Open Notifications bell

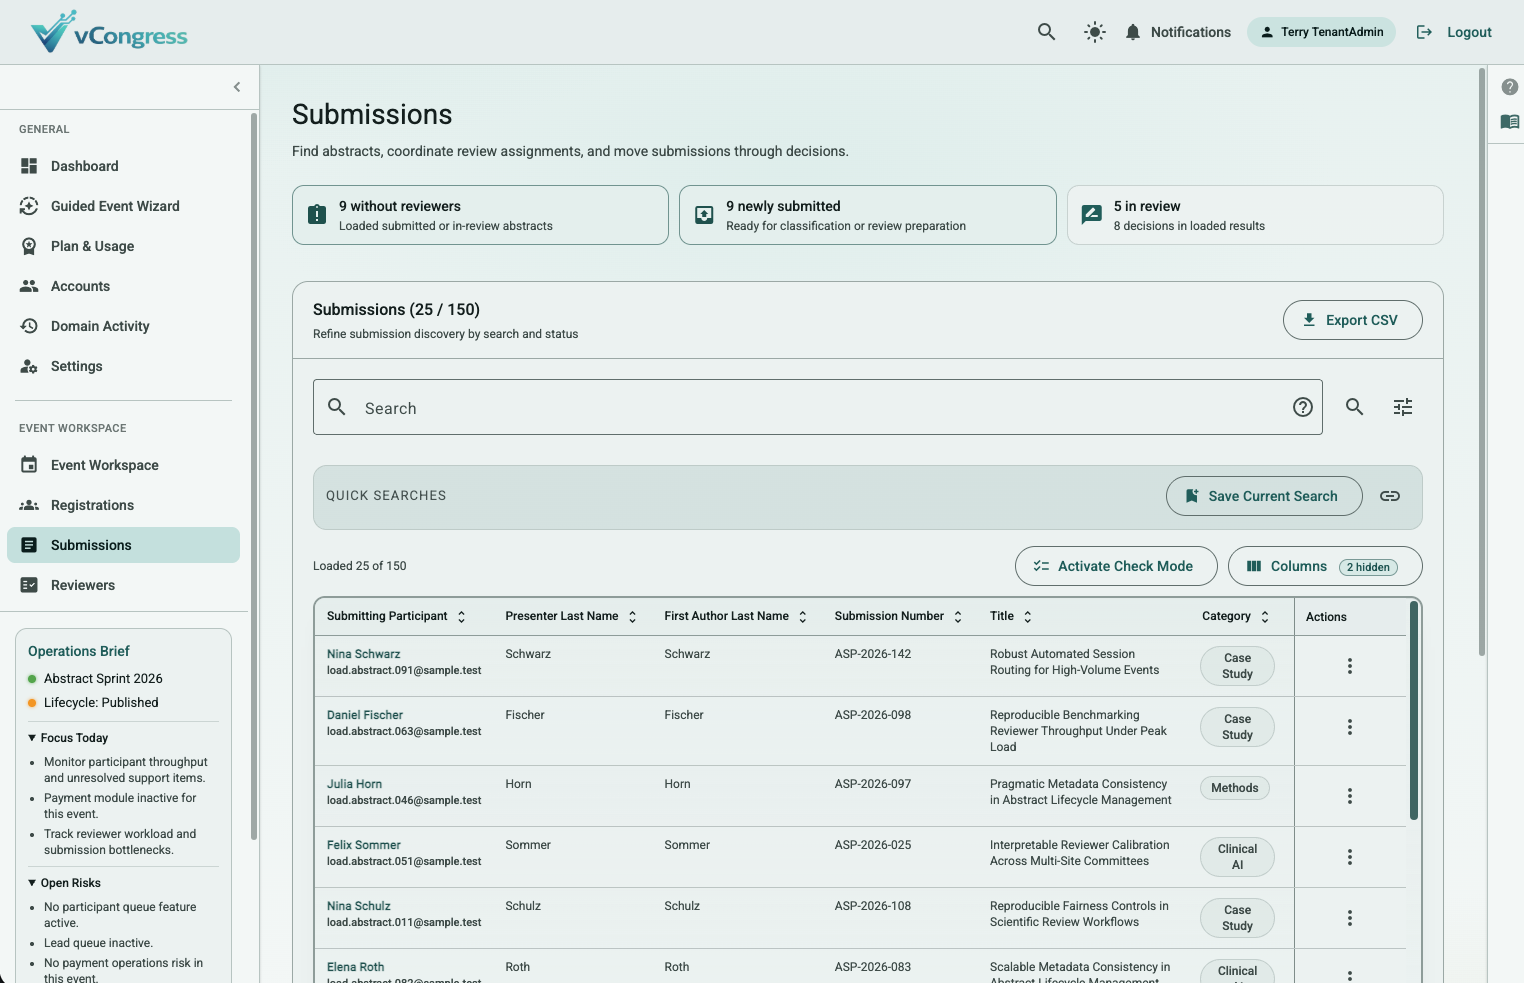point(1177,32)
